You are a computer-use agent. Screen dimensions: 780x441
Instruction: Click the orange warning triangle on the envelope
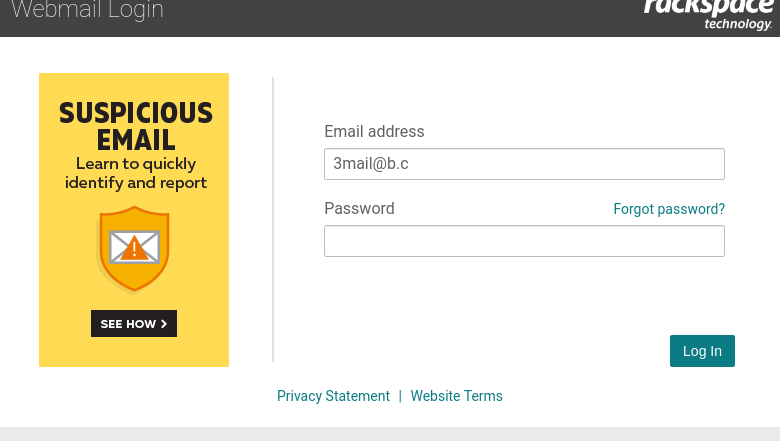[134, 248]
